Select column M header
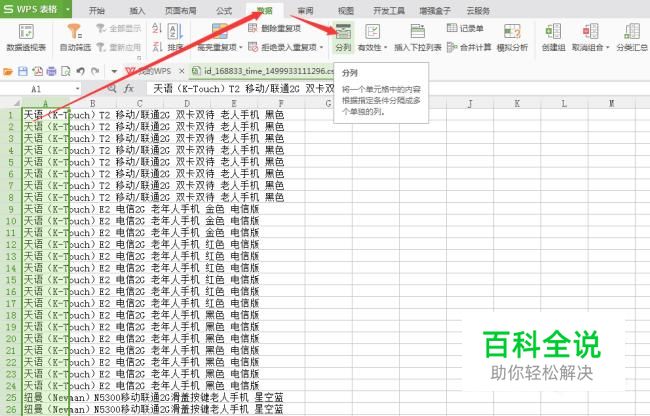This screenshot has width=650, height=416. 611,103
